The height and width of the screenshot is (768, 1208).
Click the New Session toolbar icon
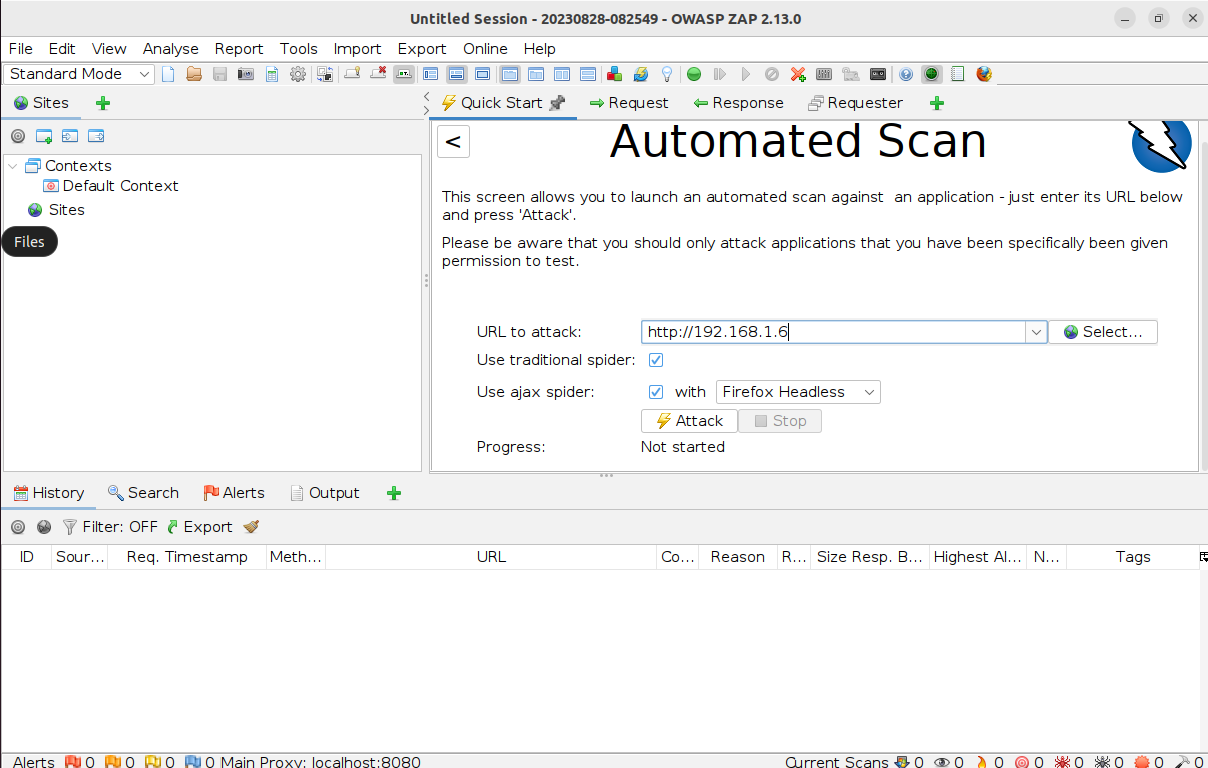click(x=168, y=74)
